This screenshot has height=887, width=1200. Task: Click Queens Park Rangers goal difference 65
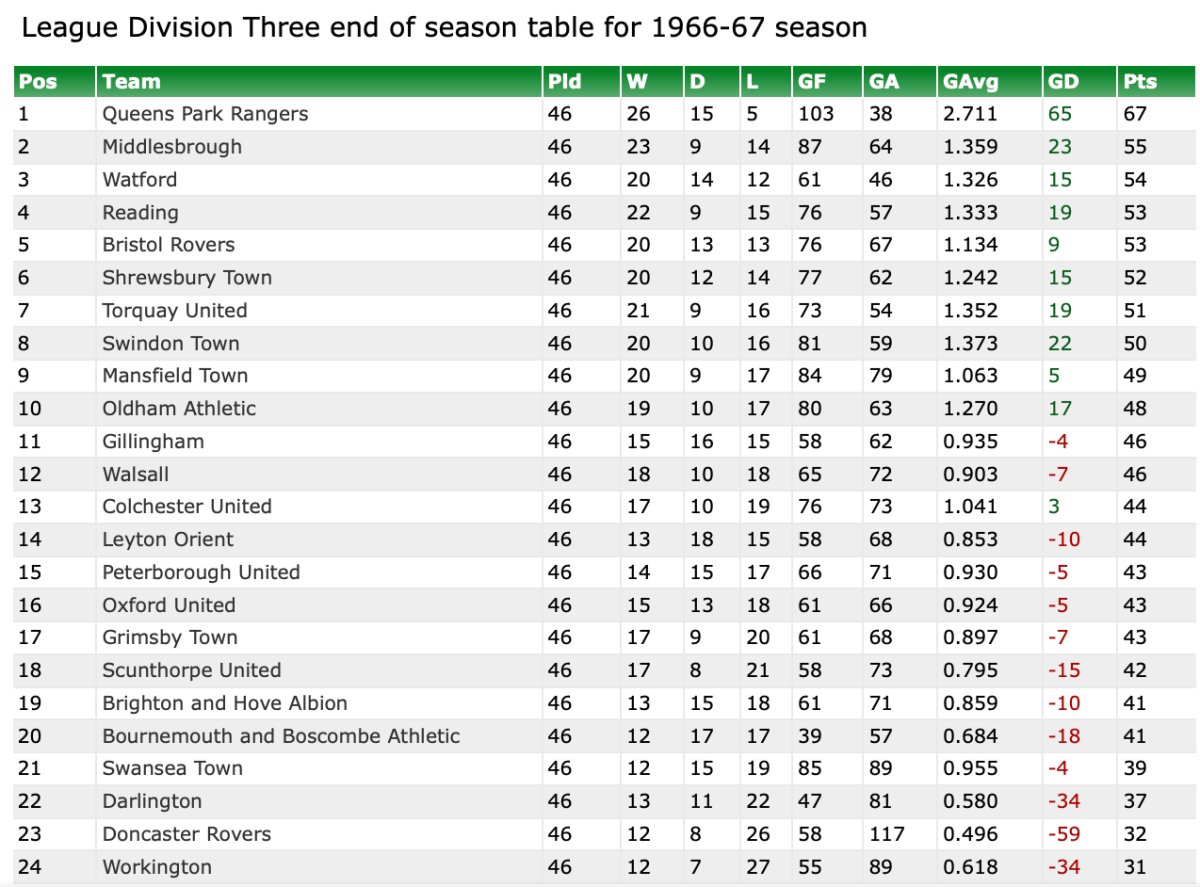coord(1060,114)
